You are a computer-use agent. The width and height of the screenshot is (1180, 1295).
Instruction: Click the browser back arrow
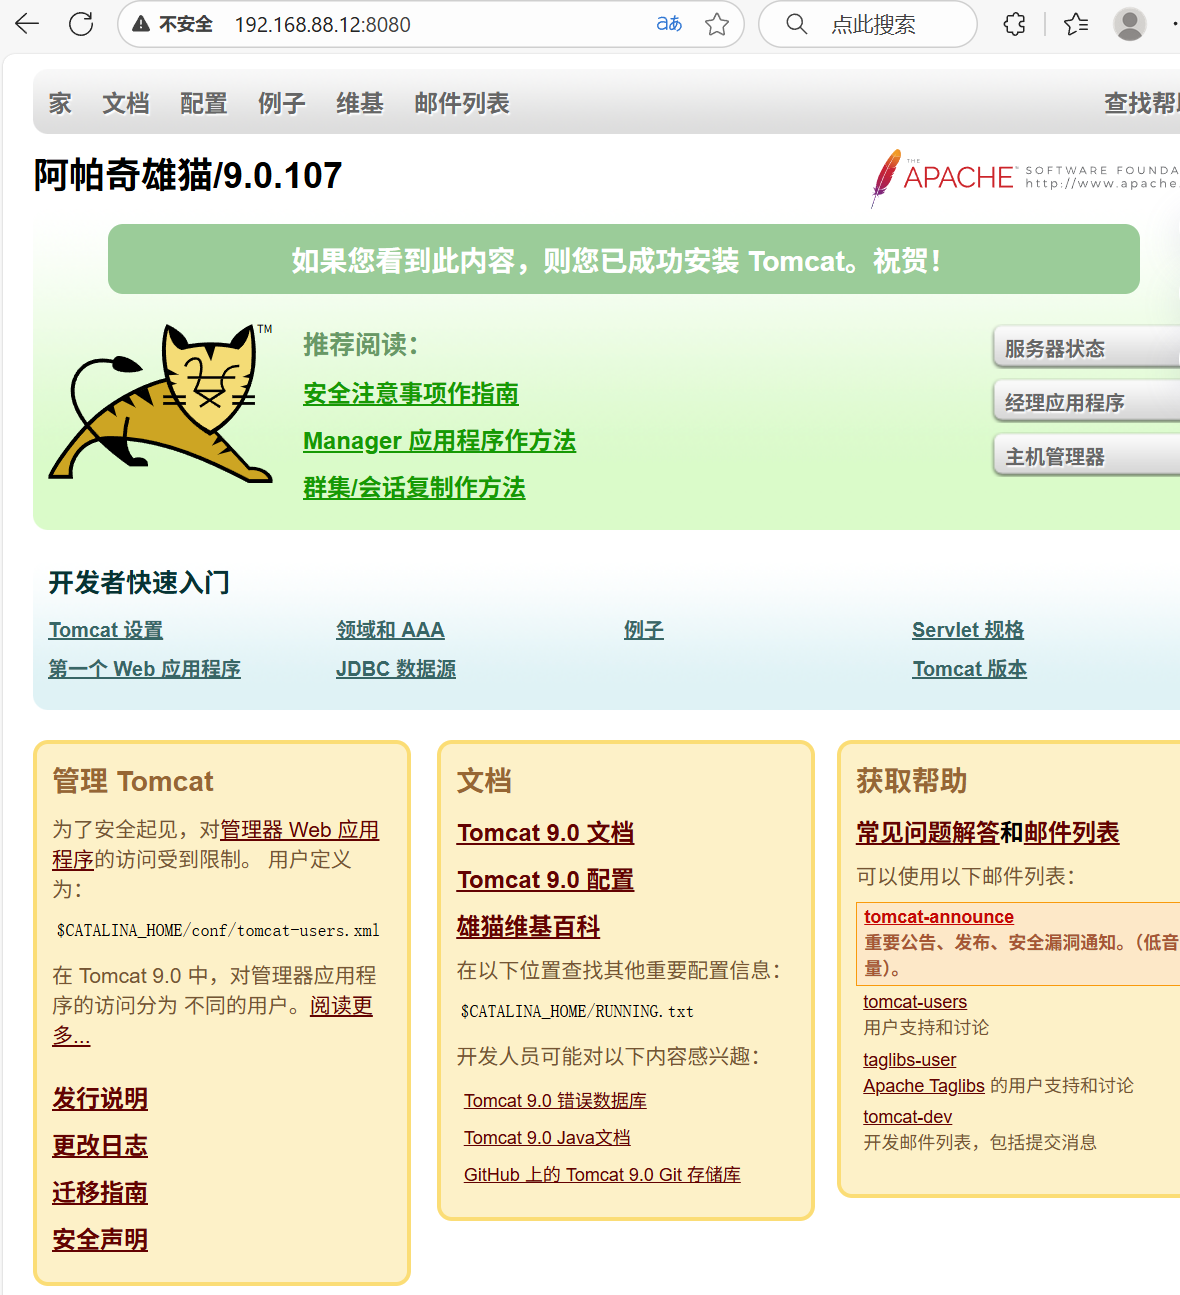[x=27, y=24]
